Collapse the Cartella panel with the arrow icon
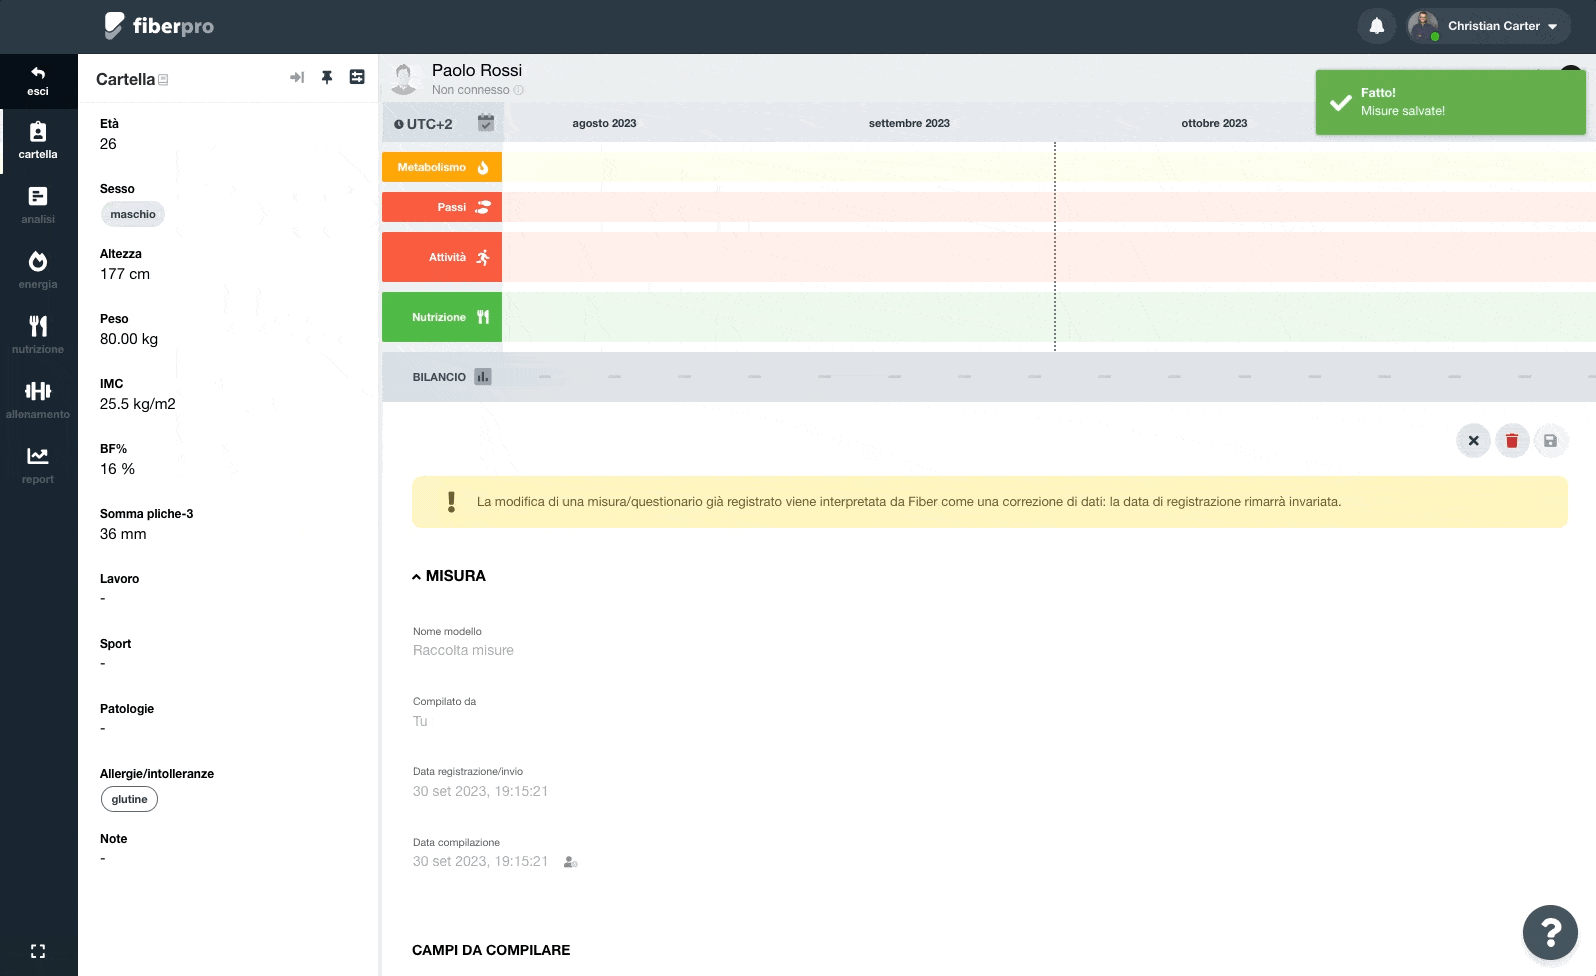Image resolution: width=1596 pixels, height=976 pixels. (x=297, y=77)
